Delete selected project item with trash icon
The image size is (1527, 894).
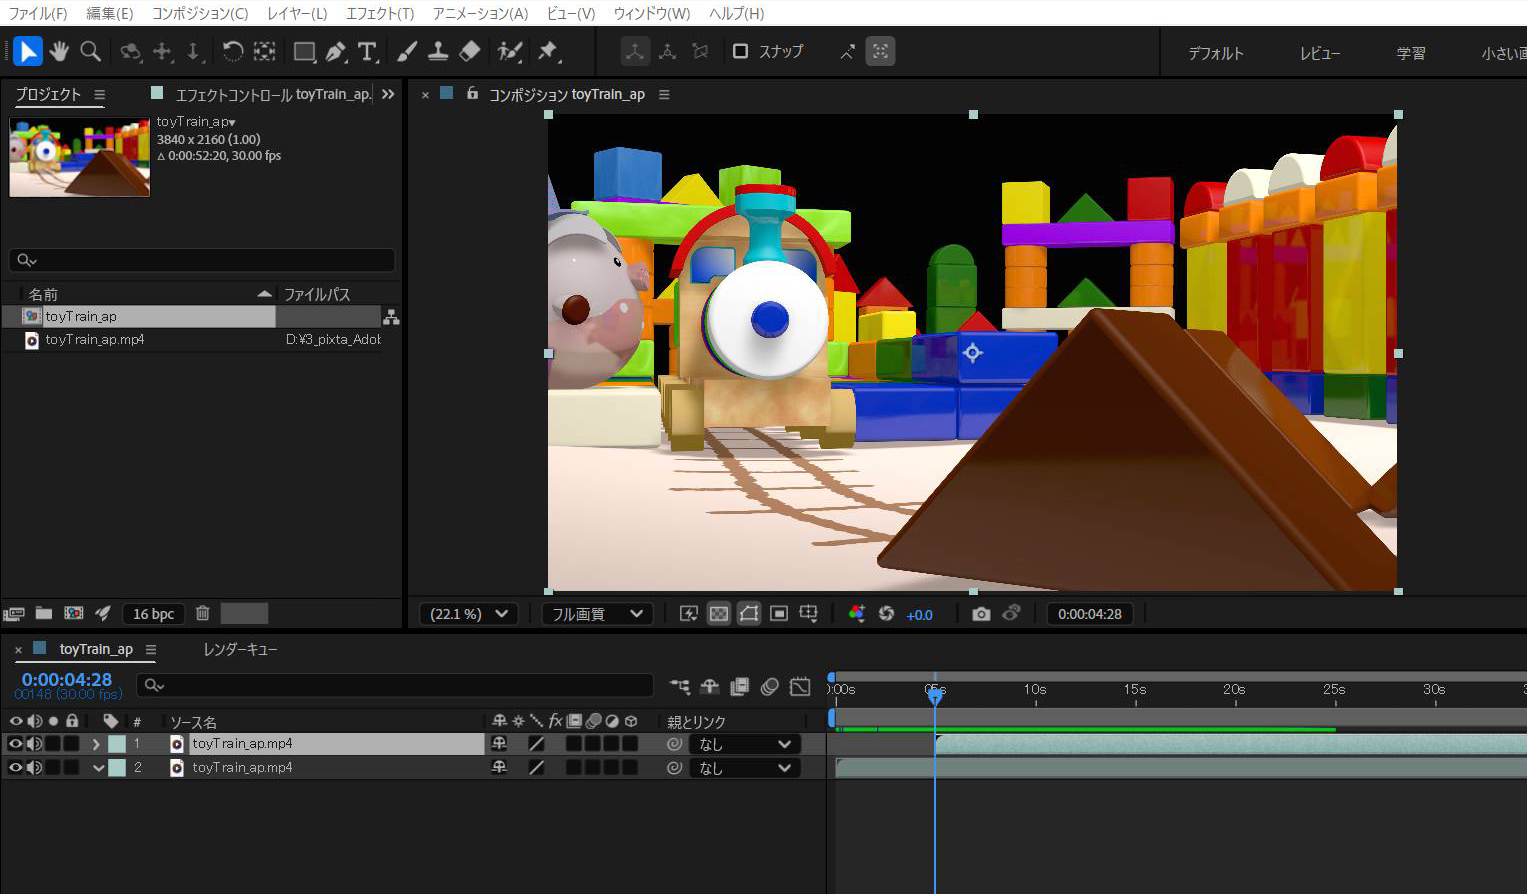(202, 613)
